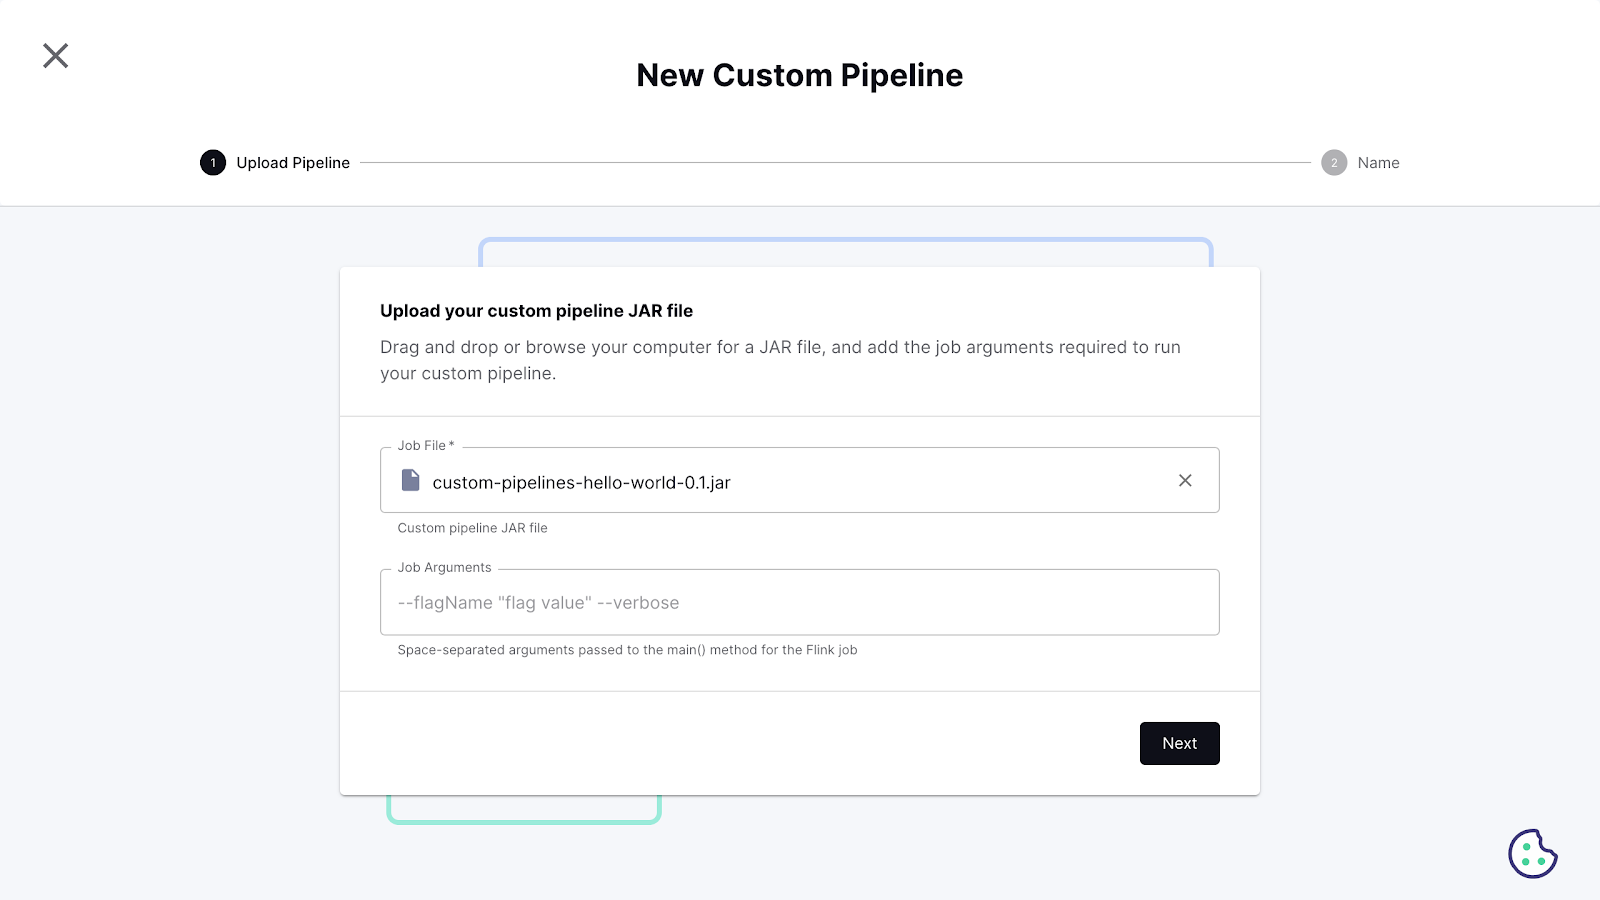Click the drag and drop instructions text
Screen dimensions: 1600x900
780,360
